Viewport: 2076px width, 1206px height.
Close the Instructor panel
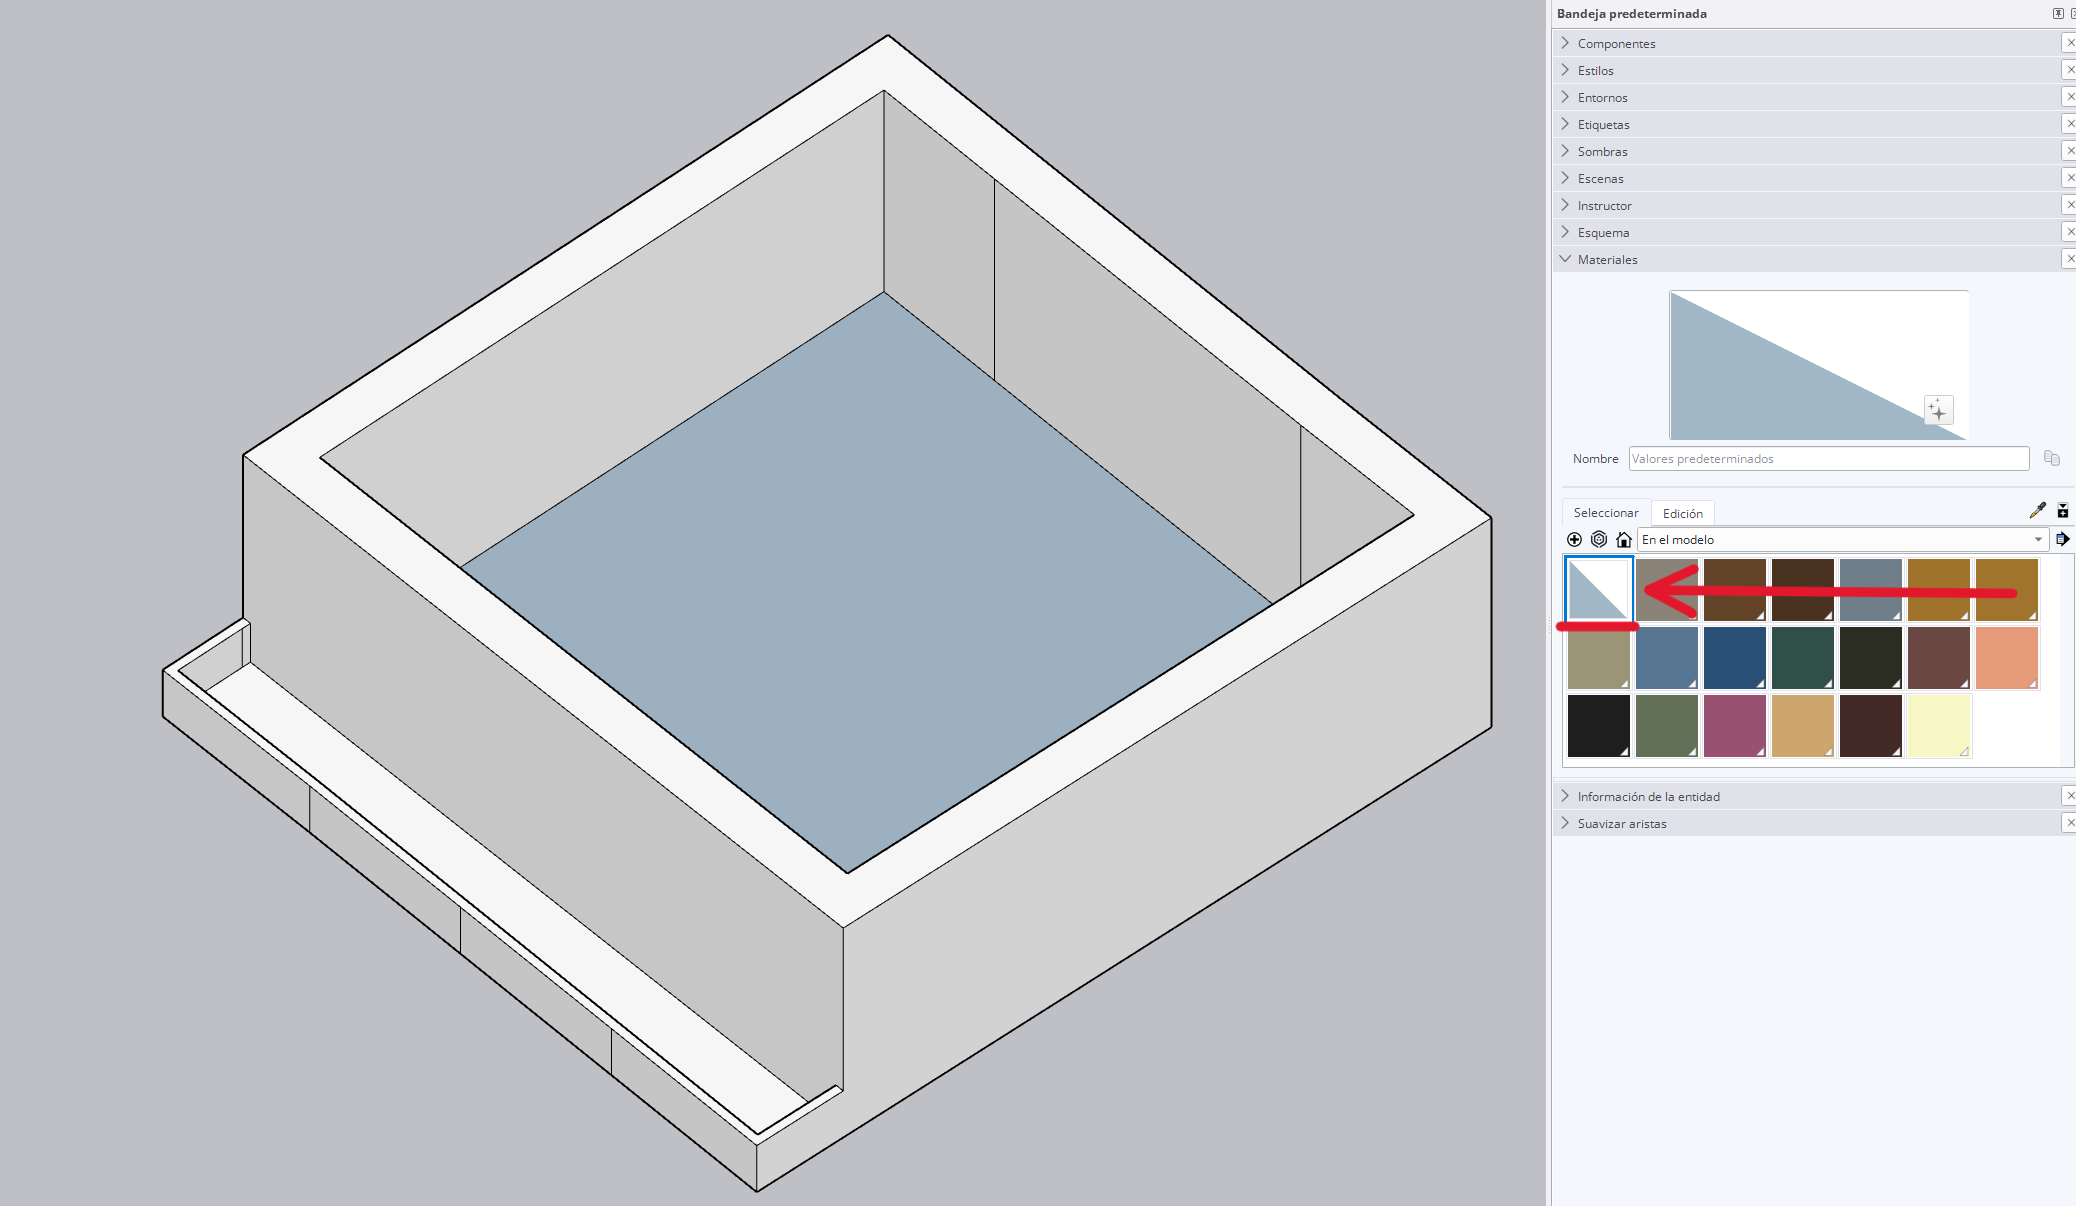(x=2070, y=205)
